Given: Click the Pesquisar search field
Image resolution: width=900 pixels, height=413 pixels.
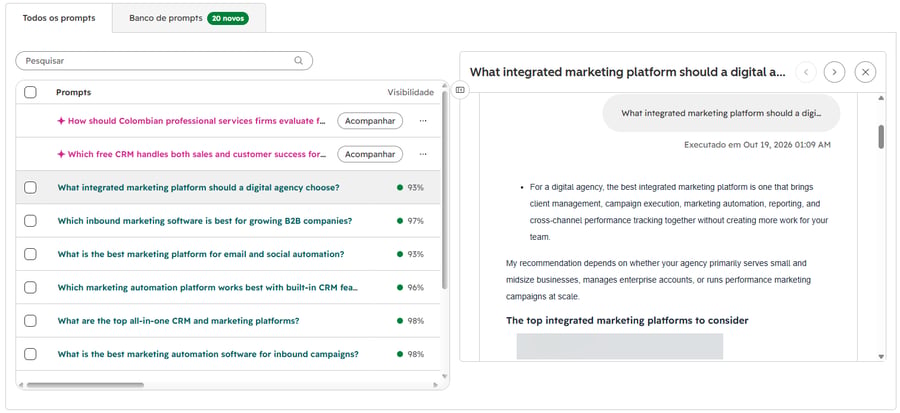Looking at the screenshot, I should [x=164, y=61].
